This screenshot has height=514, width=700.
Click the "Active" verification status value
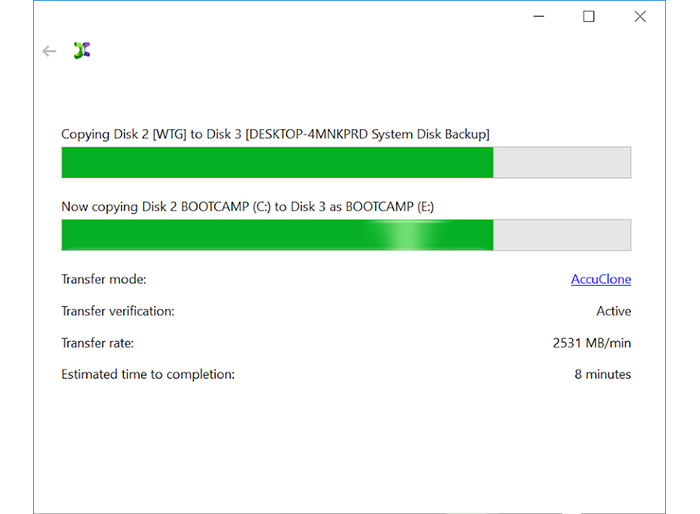point(613,311)
